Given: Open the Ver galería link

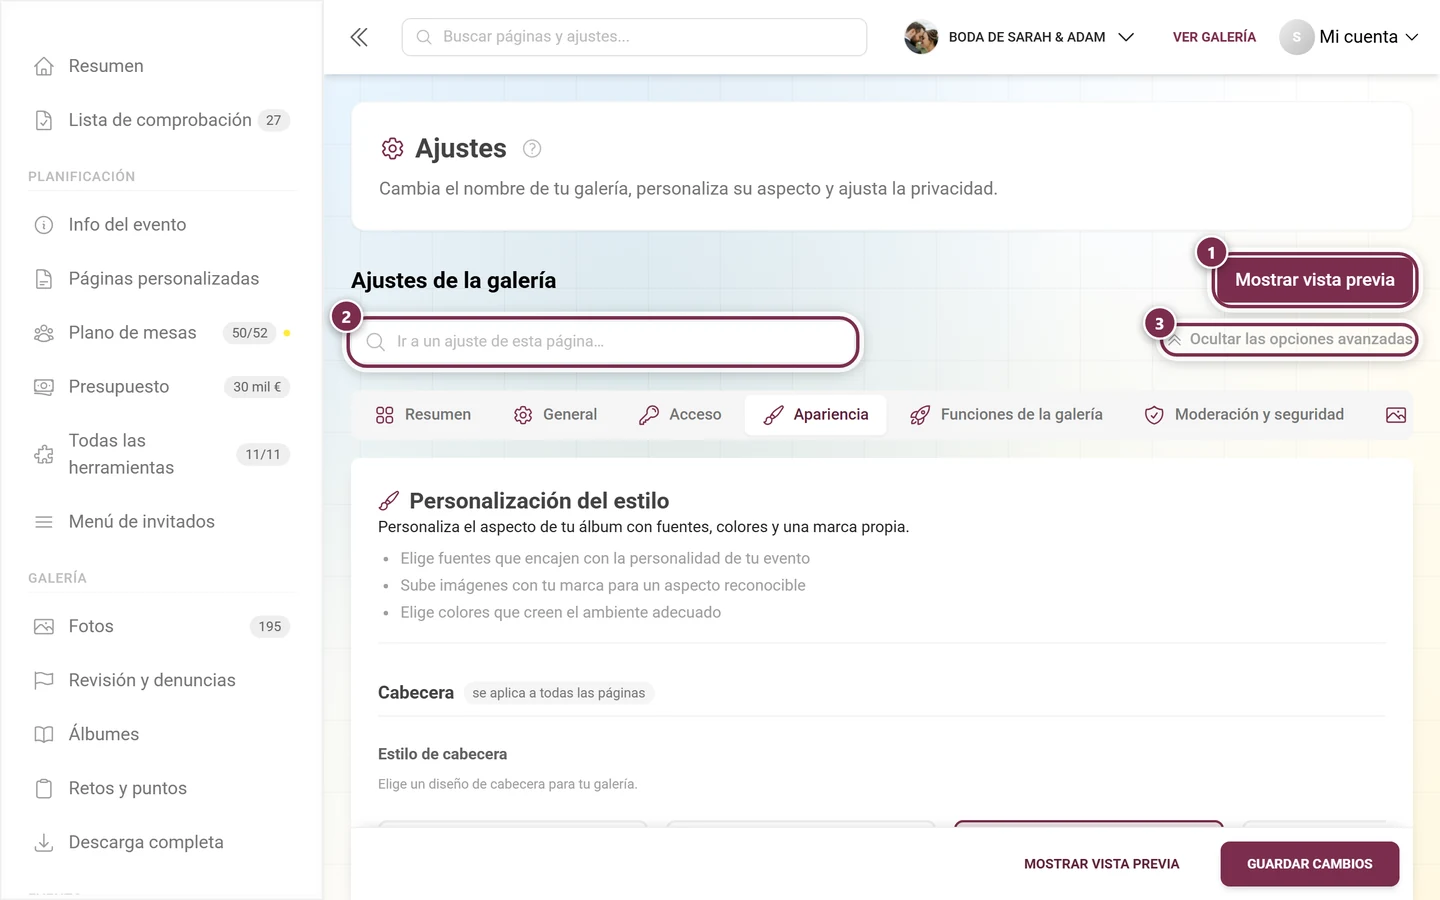Looking at the screenshot, I should pos(1214,37).
